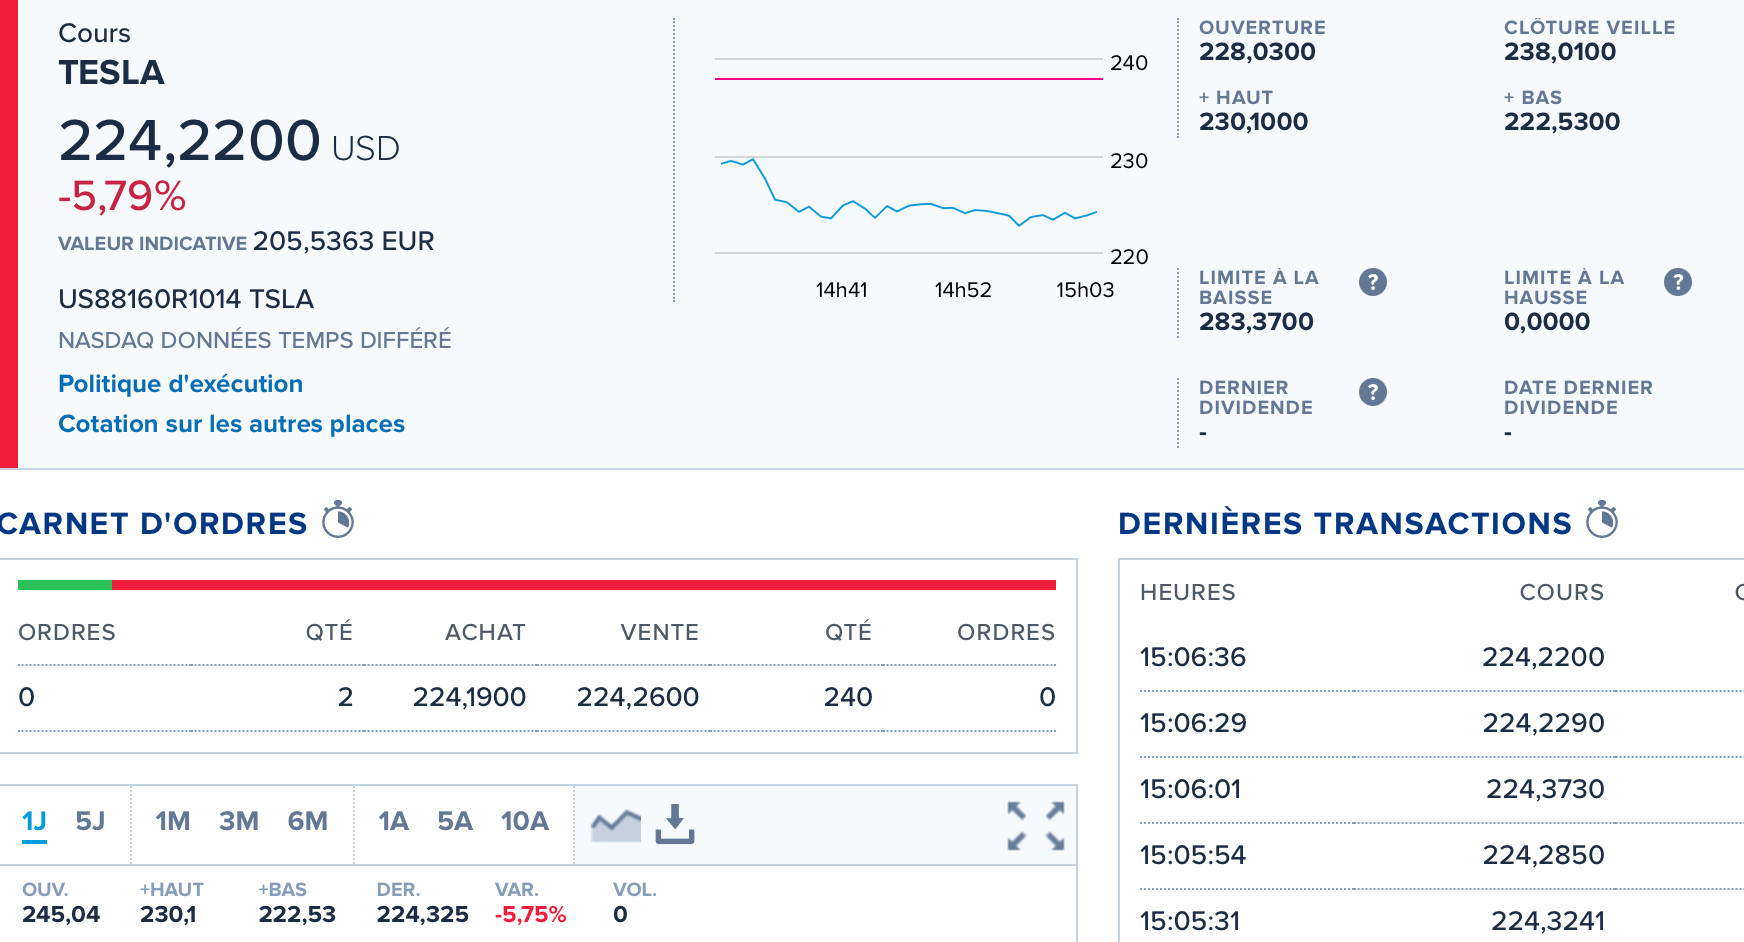Select the 10A chart period
The width and height of the screenshot is (1744, 942).
[525, 821]
